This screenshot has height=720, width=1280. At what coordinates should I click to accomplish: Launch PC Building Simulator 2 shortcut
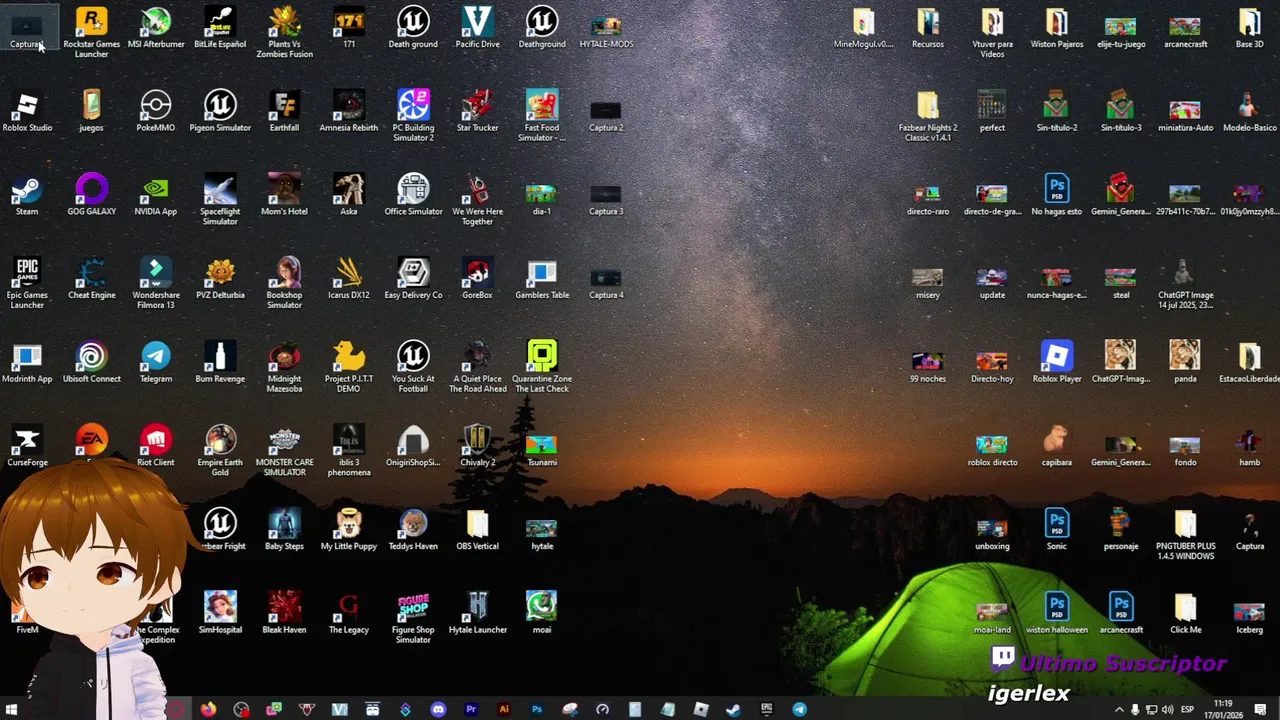(413, 115)
